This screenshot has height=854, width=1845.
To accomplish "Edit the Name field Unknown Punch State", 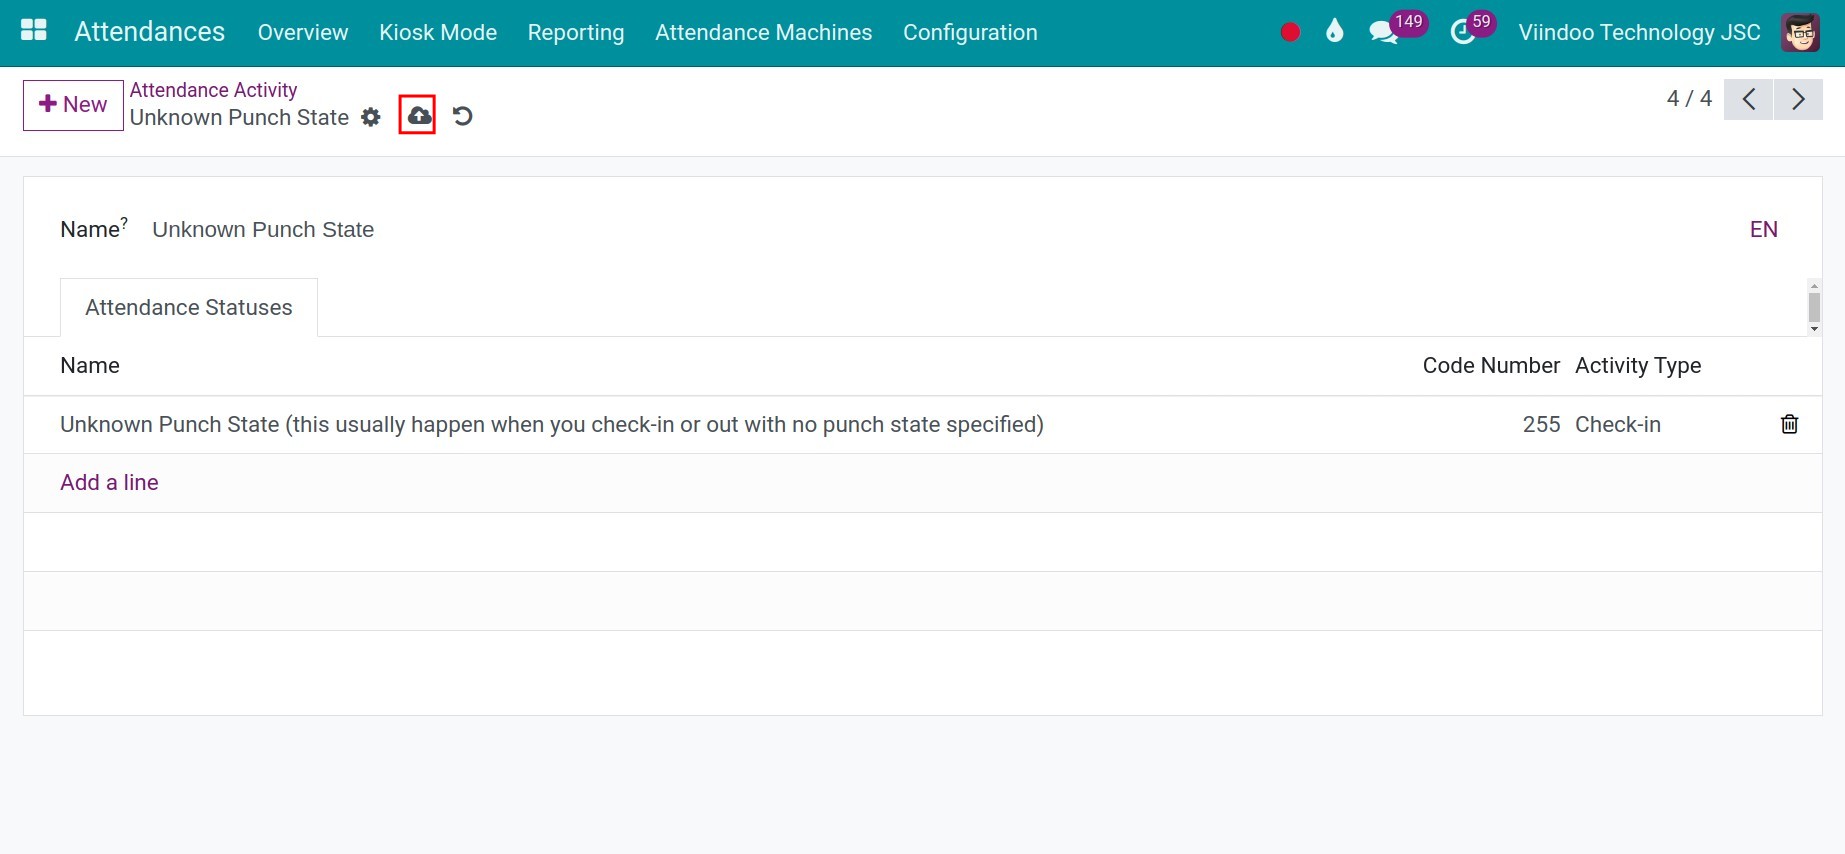I will tap(940, 229).
